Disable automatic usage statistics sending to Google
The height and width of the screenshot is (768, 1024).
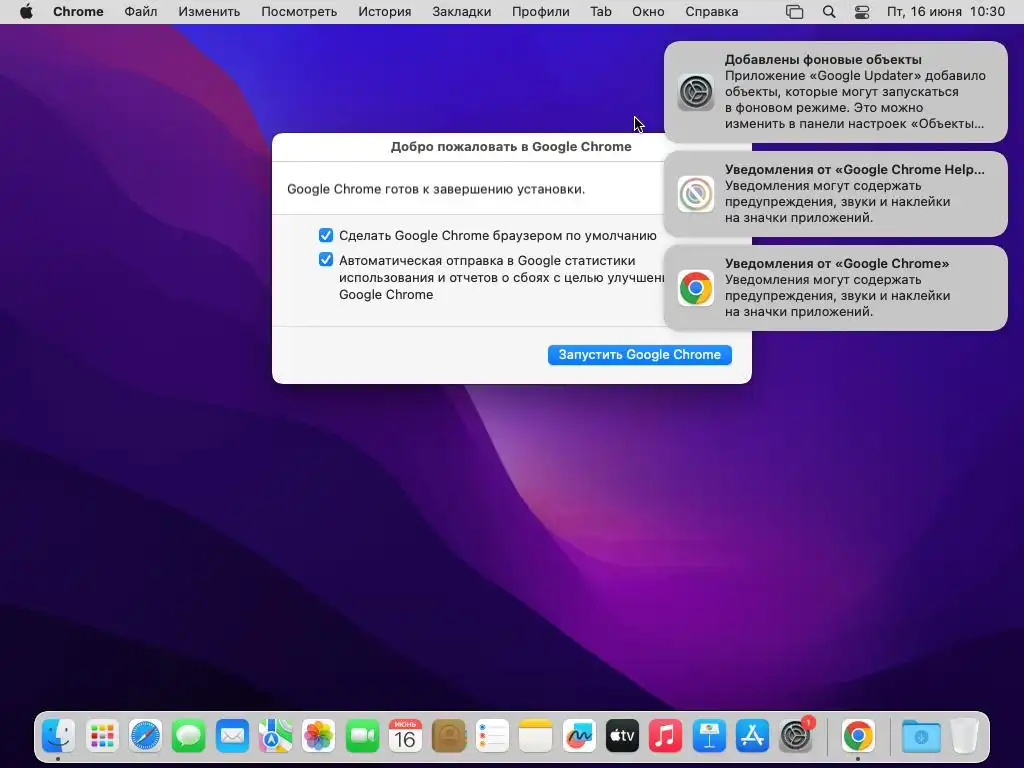(x=326, y=260)
